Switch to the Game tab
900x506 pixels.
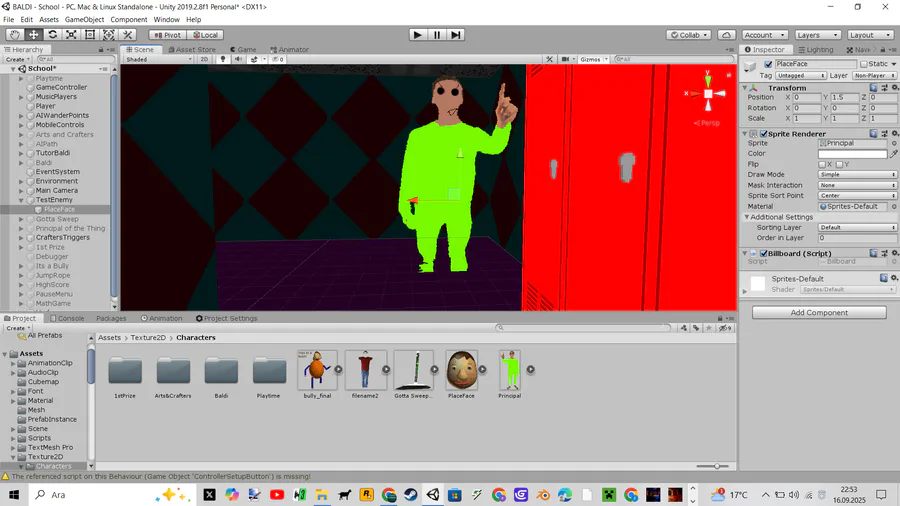pyautogui.click(x=243, y=49)
